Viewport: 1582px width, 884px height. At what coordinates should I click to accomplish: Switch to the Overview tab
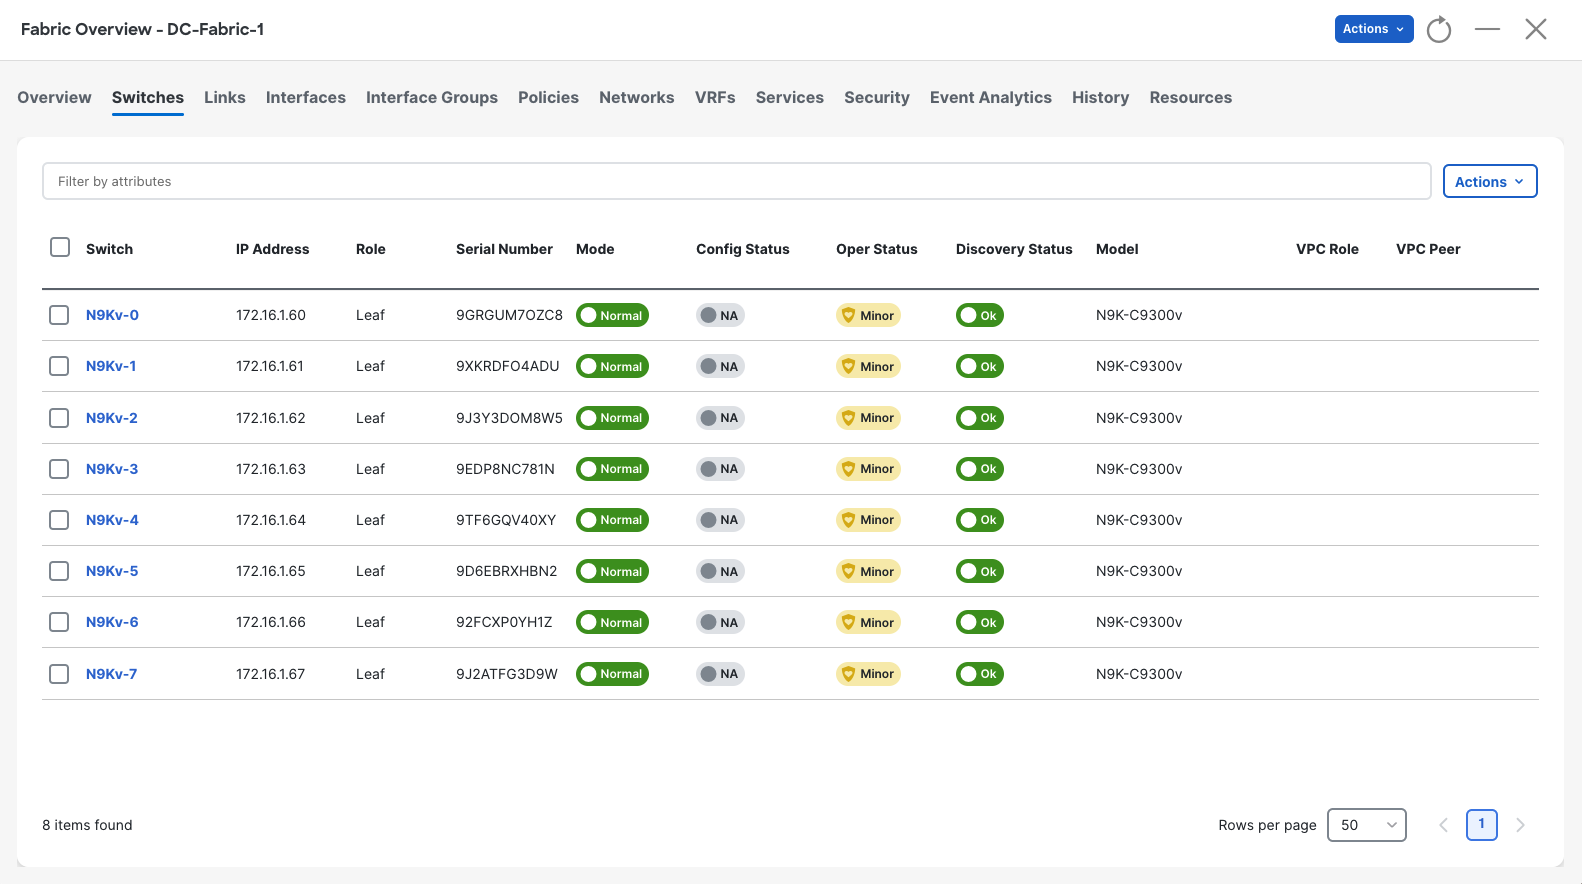54,97
